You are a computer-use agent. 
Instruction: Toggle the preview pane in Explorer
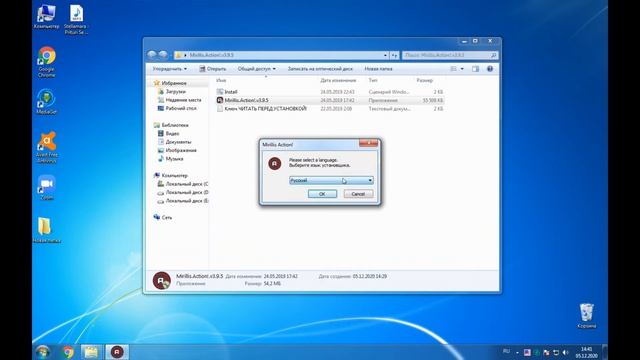(x=476, y=69)
